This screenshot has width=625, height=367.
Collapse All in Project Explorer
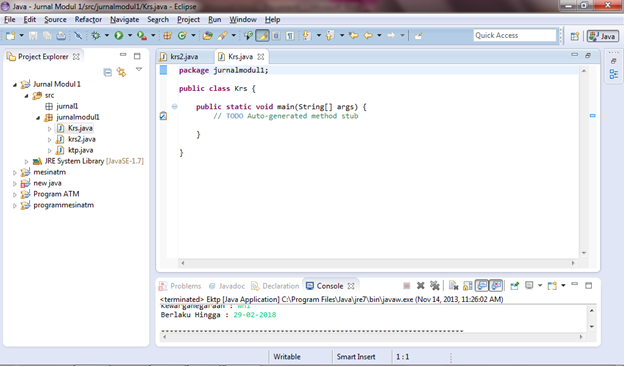(x=108, y=72)
